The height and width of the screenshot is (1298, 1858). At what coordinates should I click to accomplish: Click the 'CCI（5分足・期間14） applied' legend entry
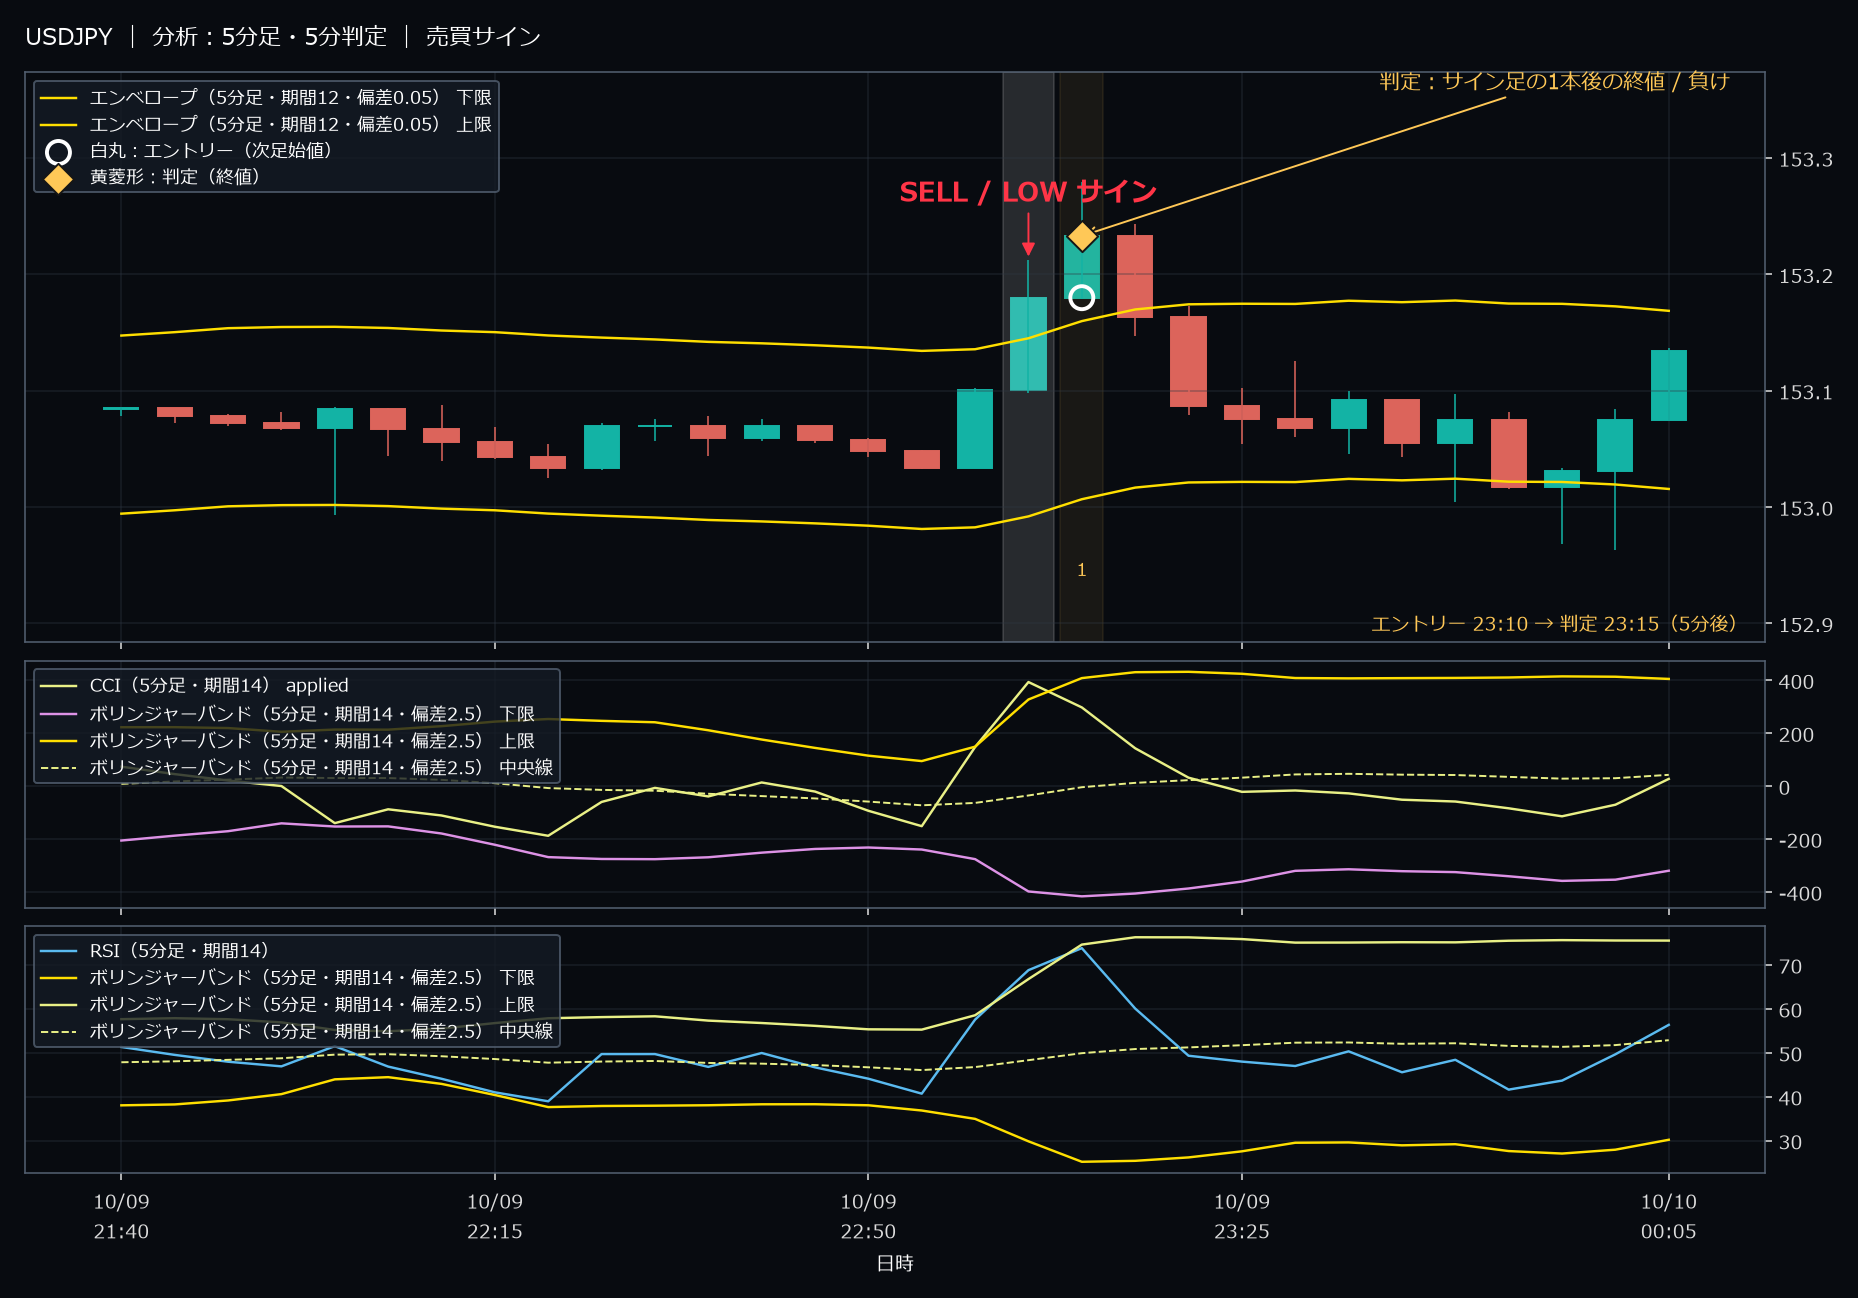click(x=195, y=686)
